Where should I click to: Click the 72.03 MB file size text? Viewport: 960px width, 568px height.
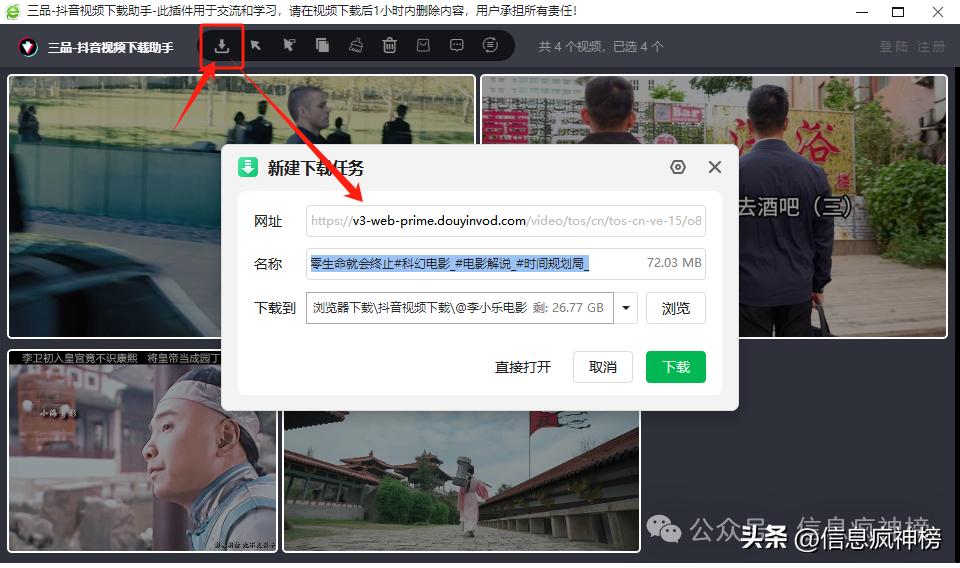[674, 263]
